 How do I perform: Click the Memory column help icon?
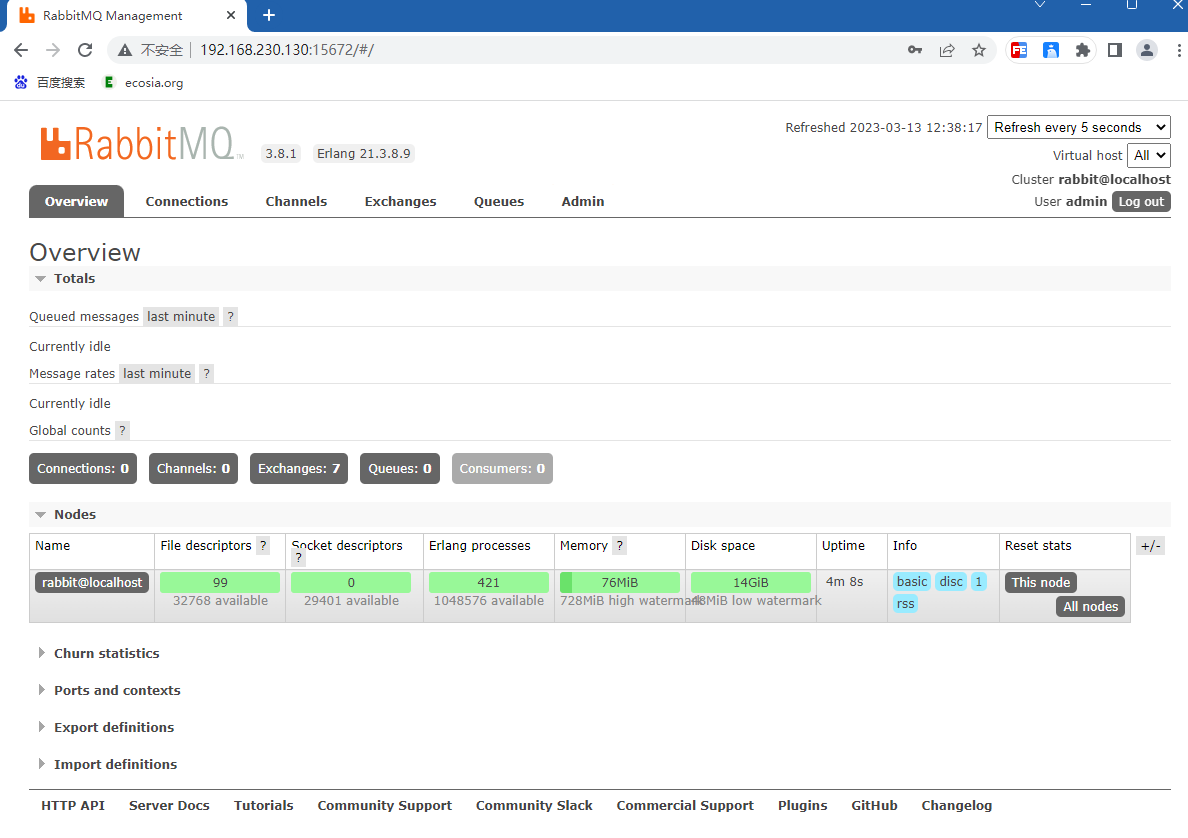621,546
